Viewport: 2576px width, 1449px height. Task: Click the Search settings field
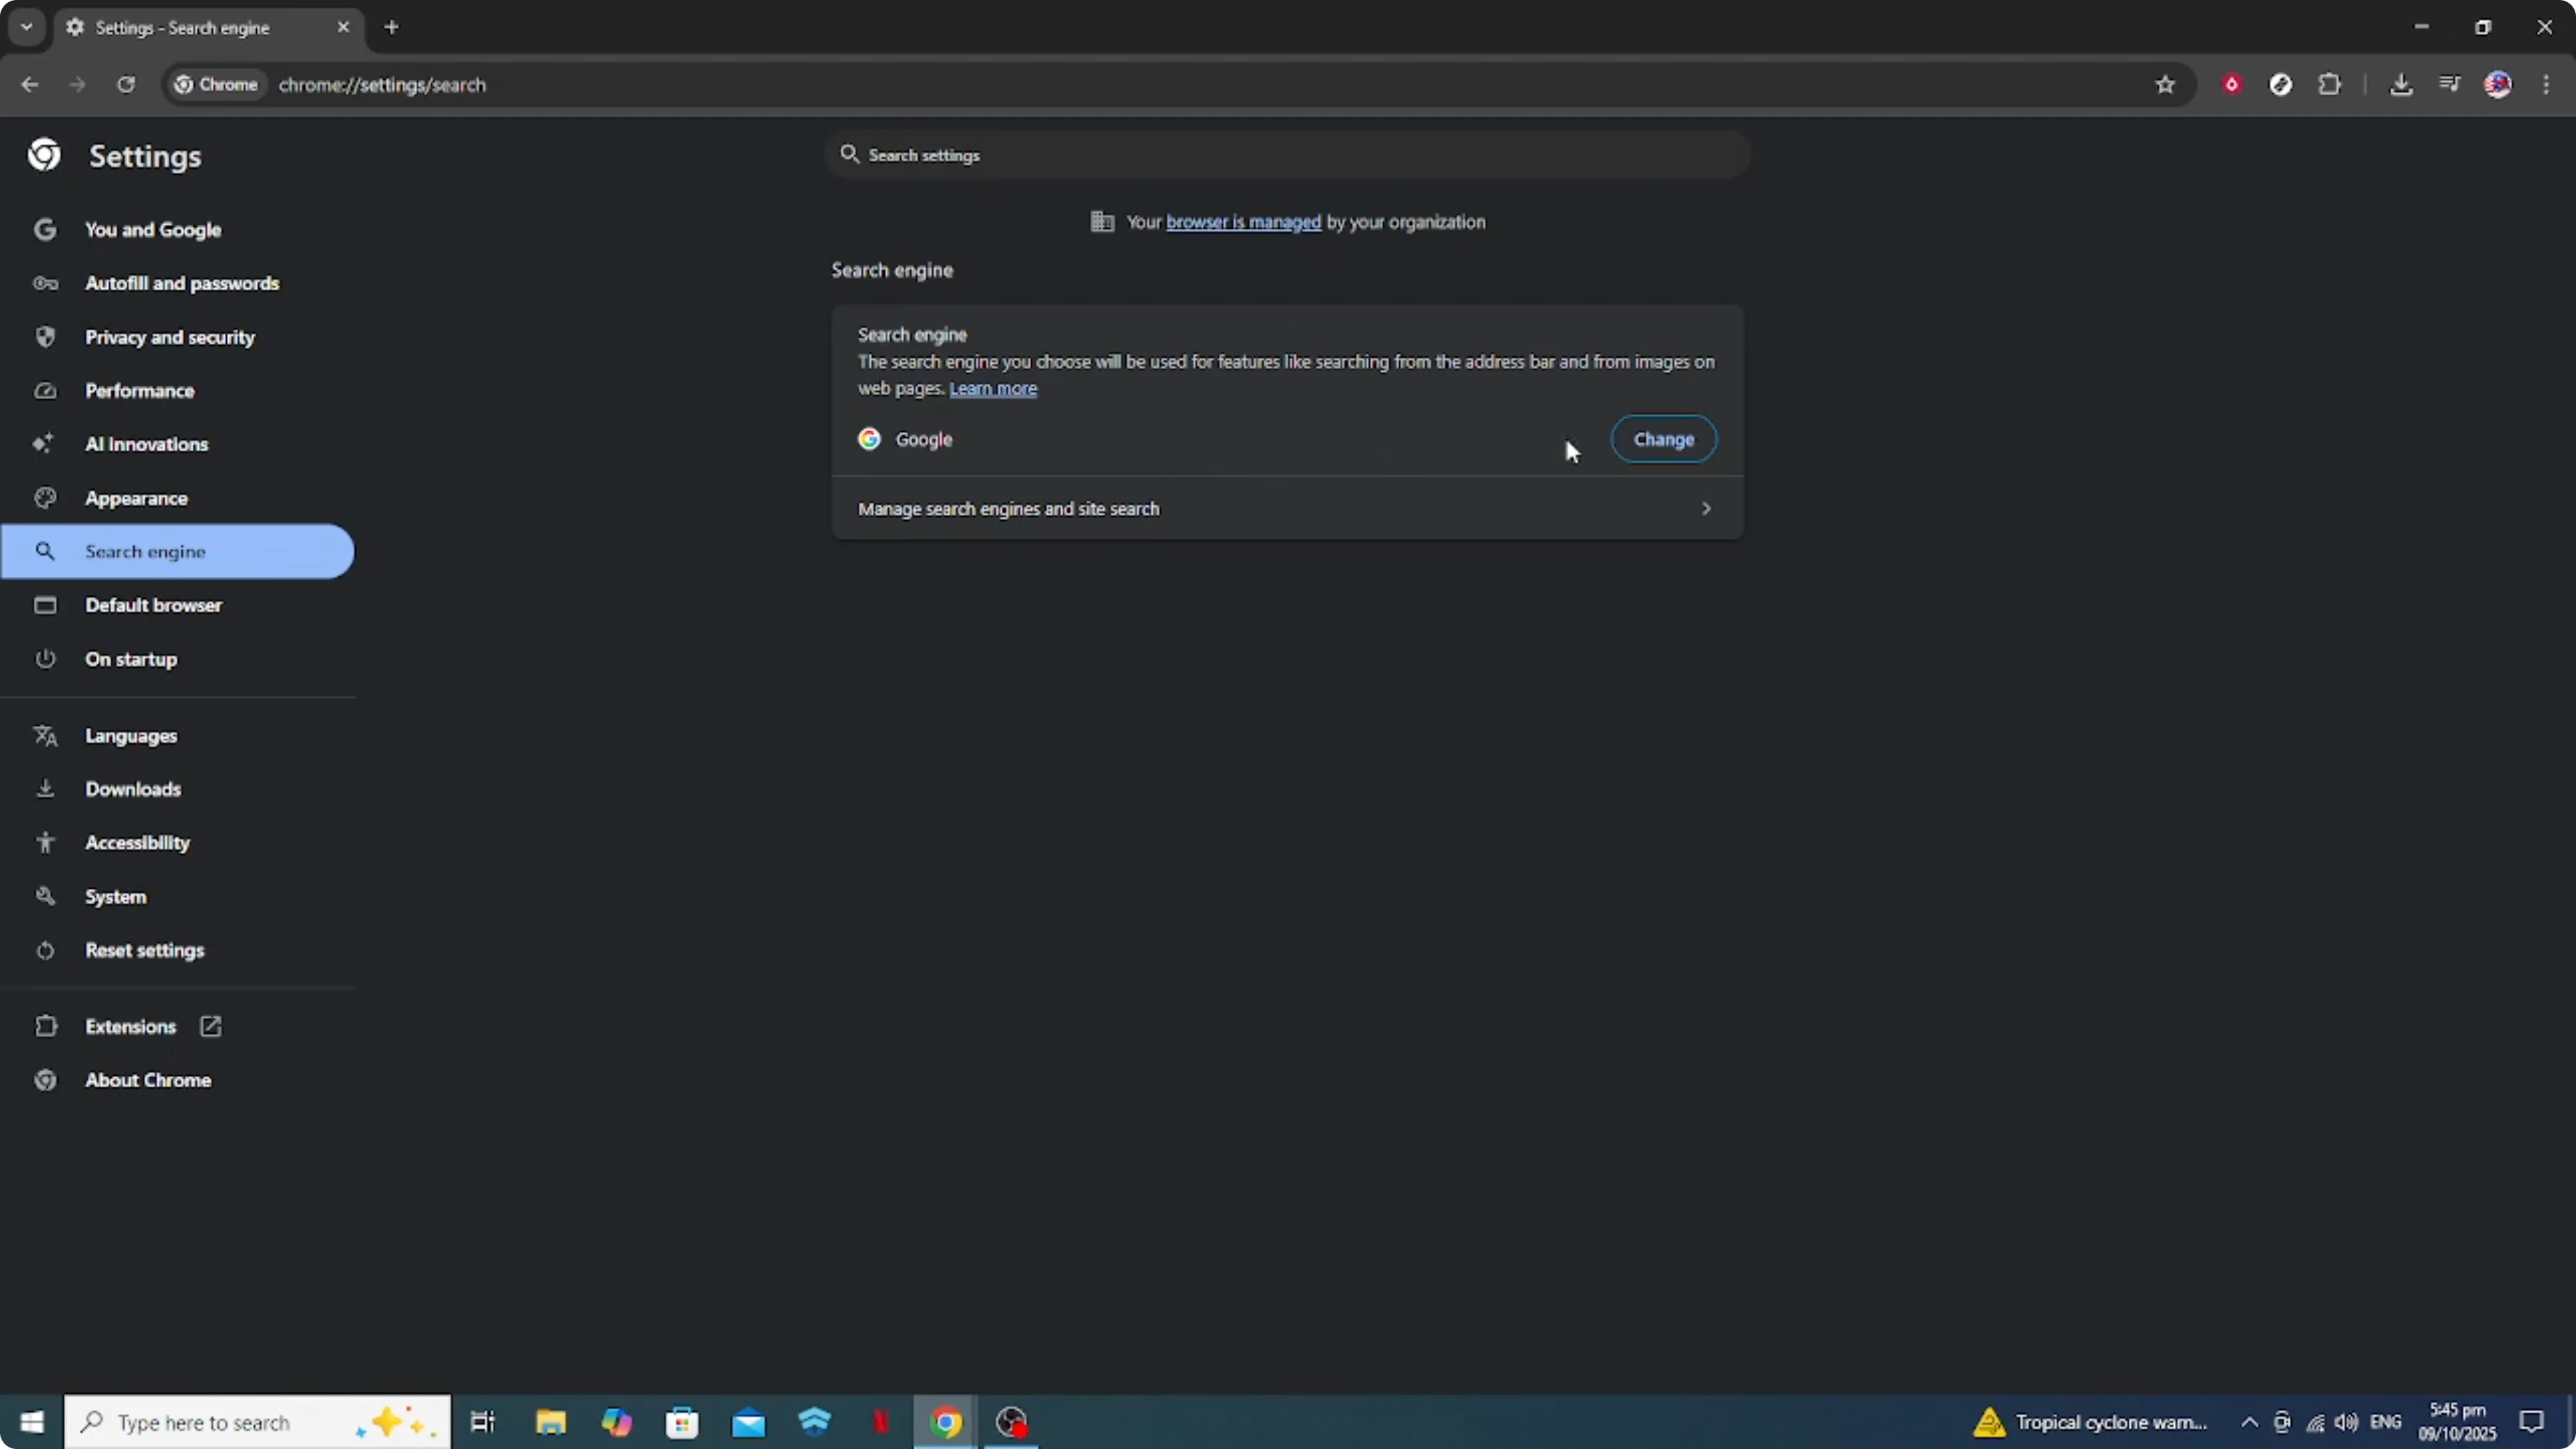pyautogui.click(x=1288, y=155)
